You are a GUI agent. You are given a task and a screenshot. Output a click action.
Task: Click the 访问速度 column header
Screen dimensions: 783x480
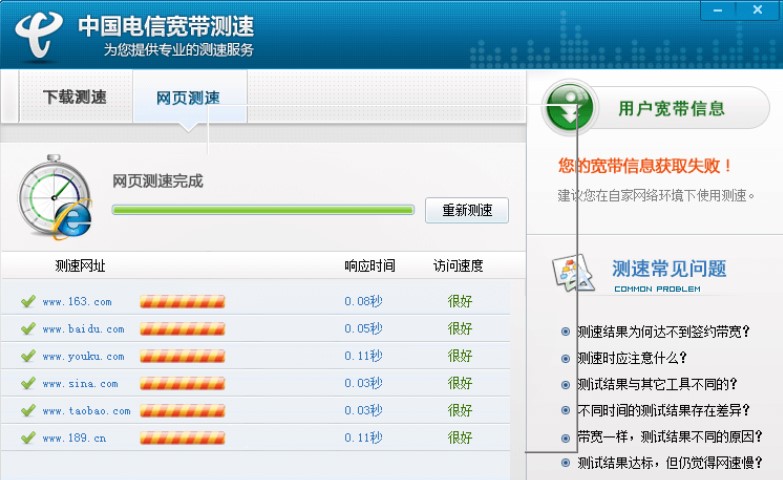[x=458, y=266]
